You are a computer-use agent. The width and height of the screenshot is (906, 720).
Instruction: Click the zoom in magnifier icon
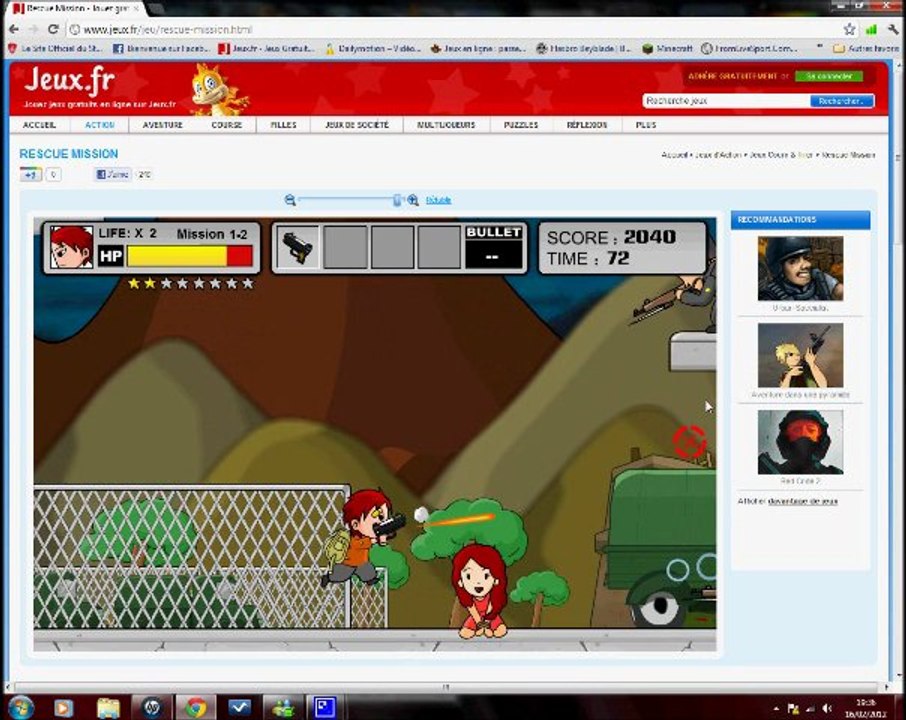[413, 200]
